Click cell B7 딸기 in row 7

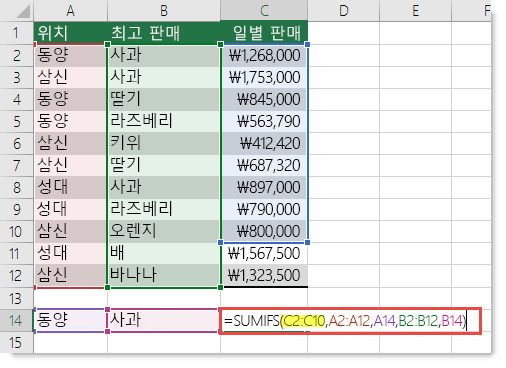click(x=164, y=165)
